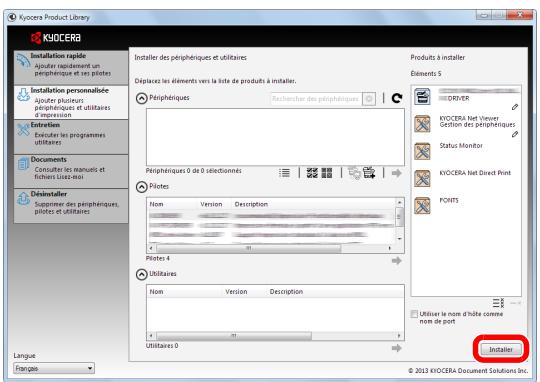Click the Utilitaires horizontal scrollbar thumb
This screenshot has width=540, height=382.
[234, 335]
